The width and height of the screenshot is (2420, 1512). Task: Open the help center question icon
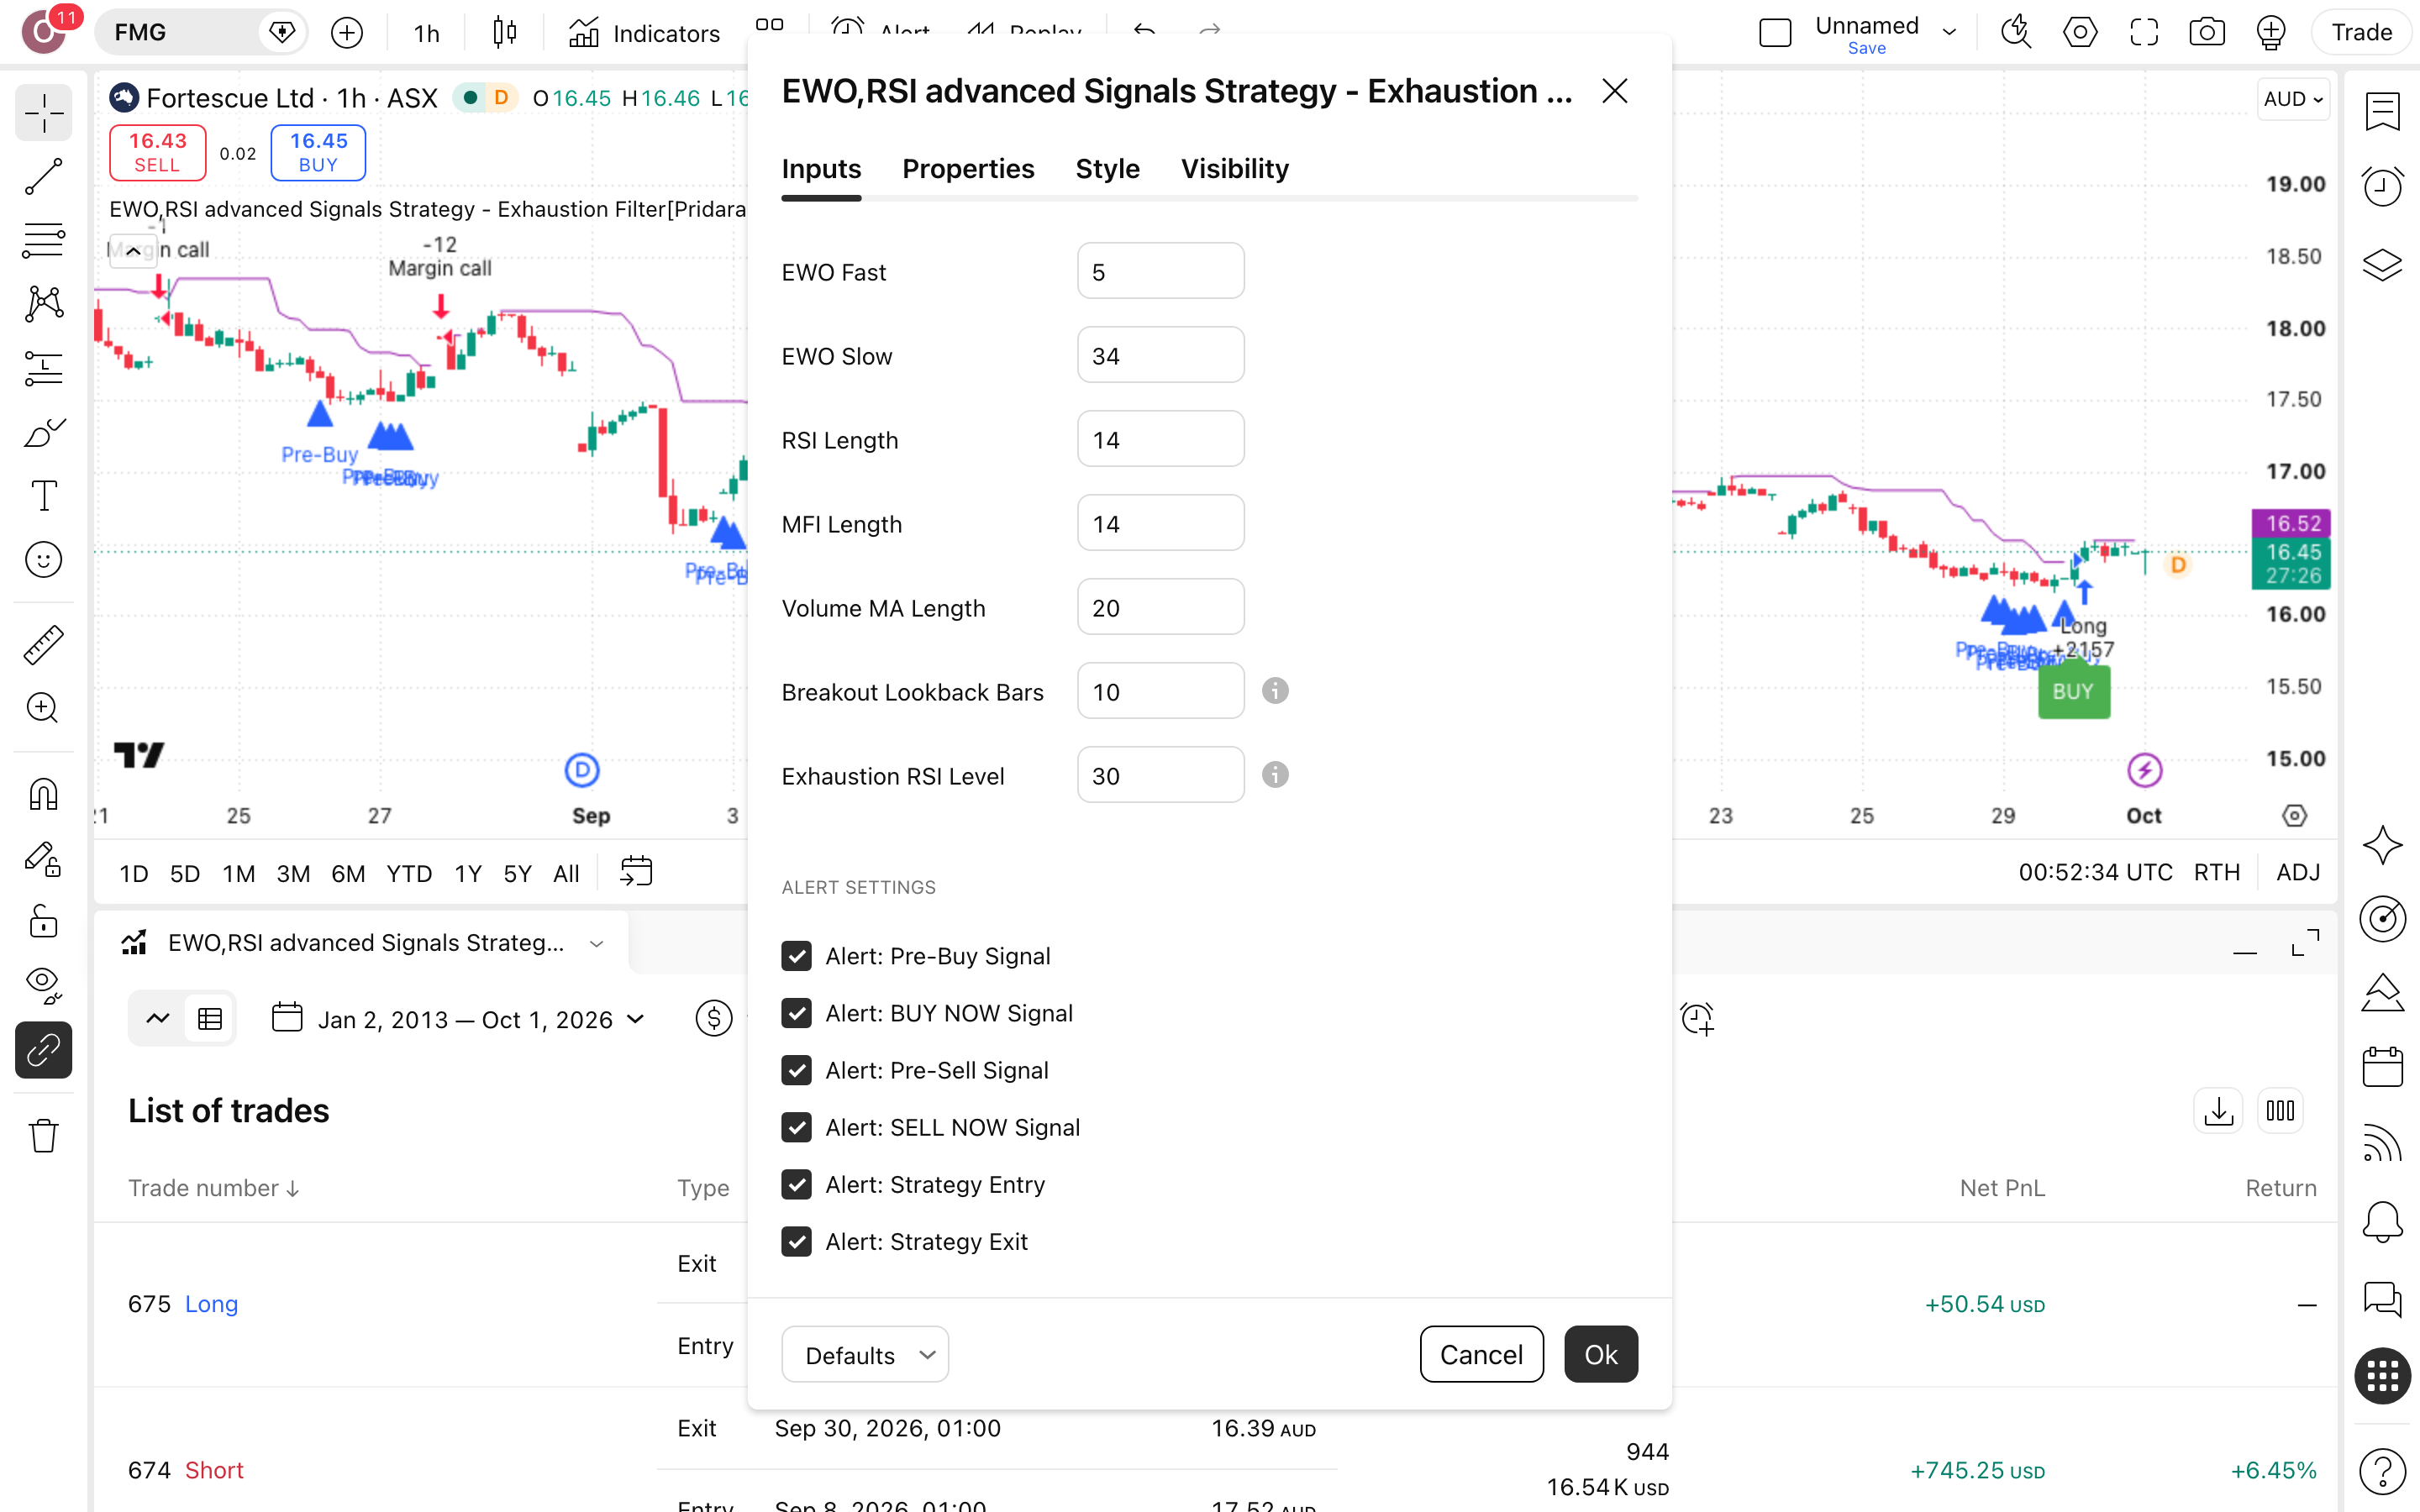2382,1471
